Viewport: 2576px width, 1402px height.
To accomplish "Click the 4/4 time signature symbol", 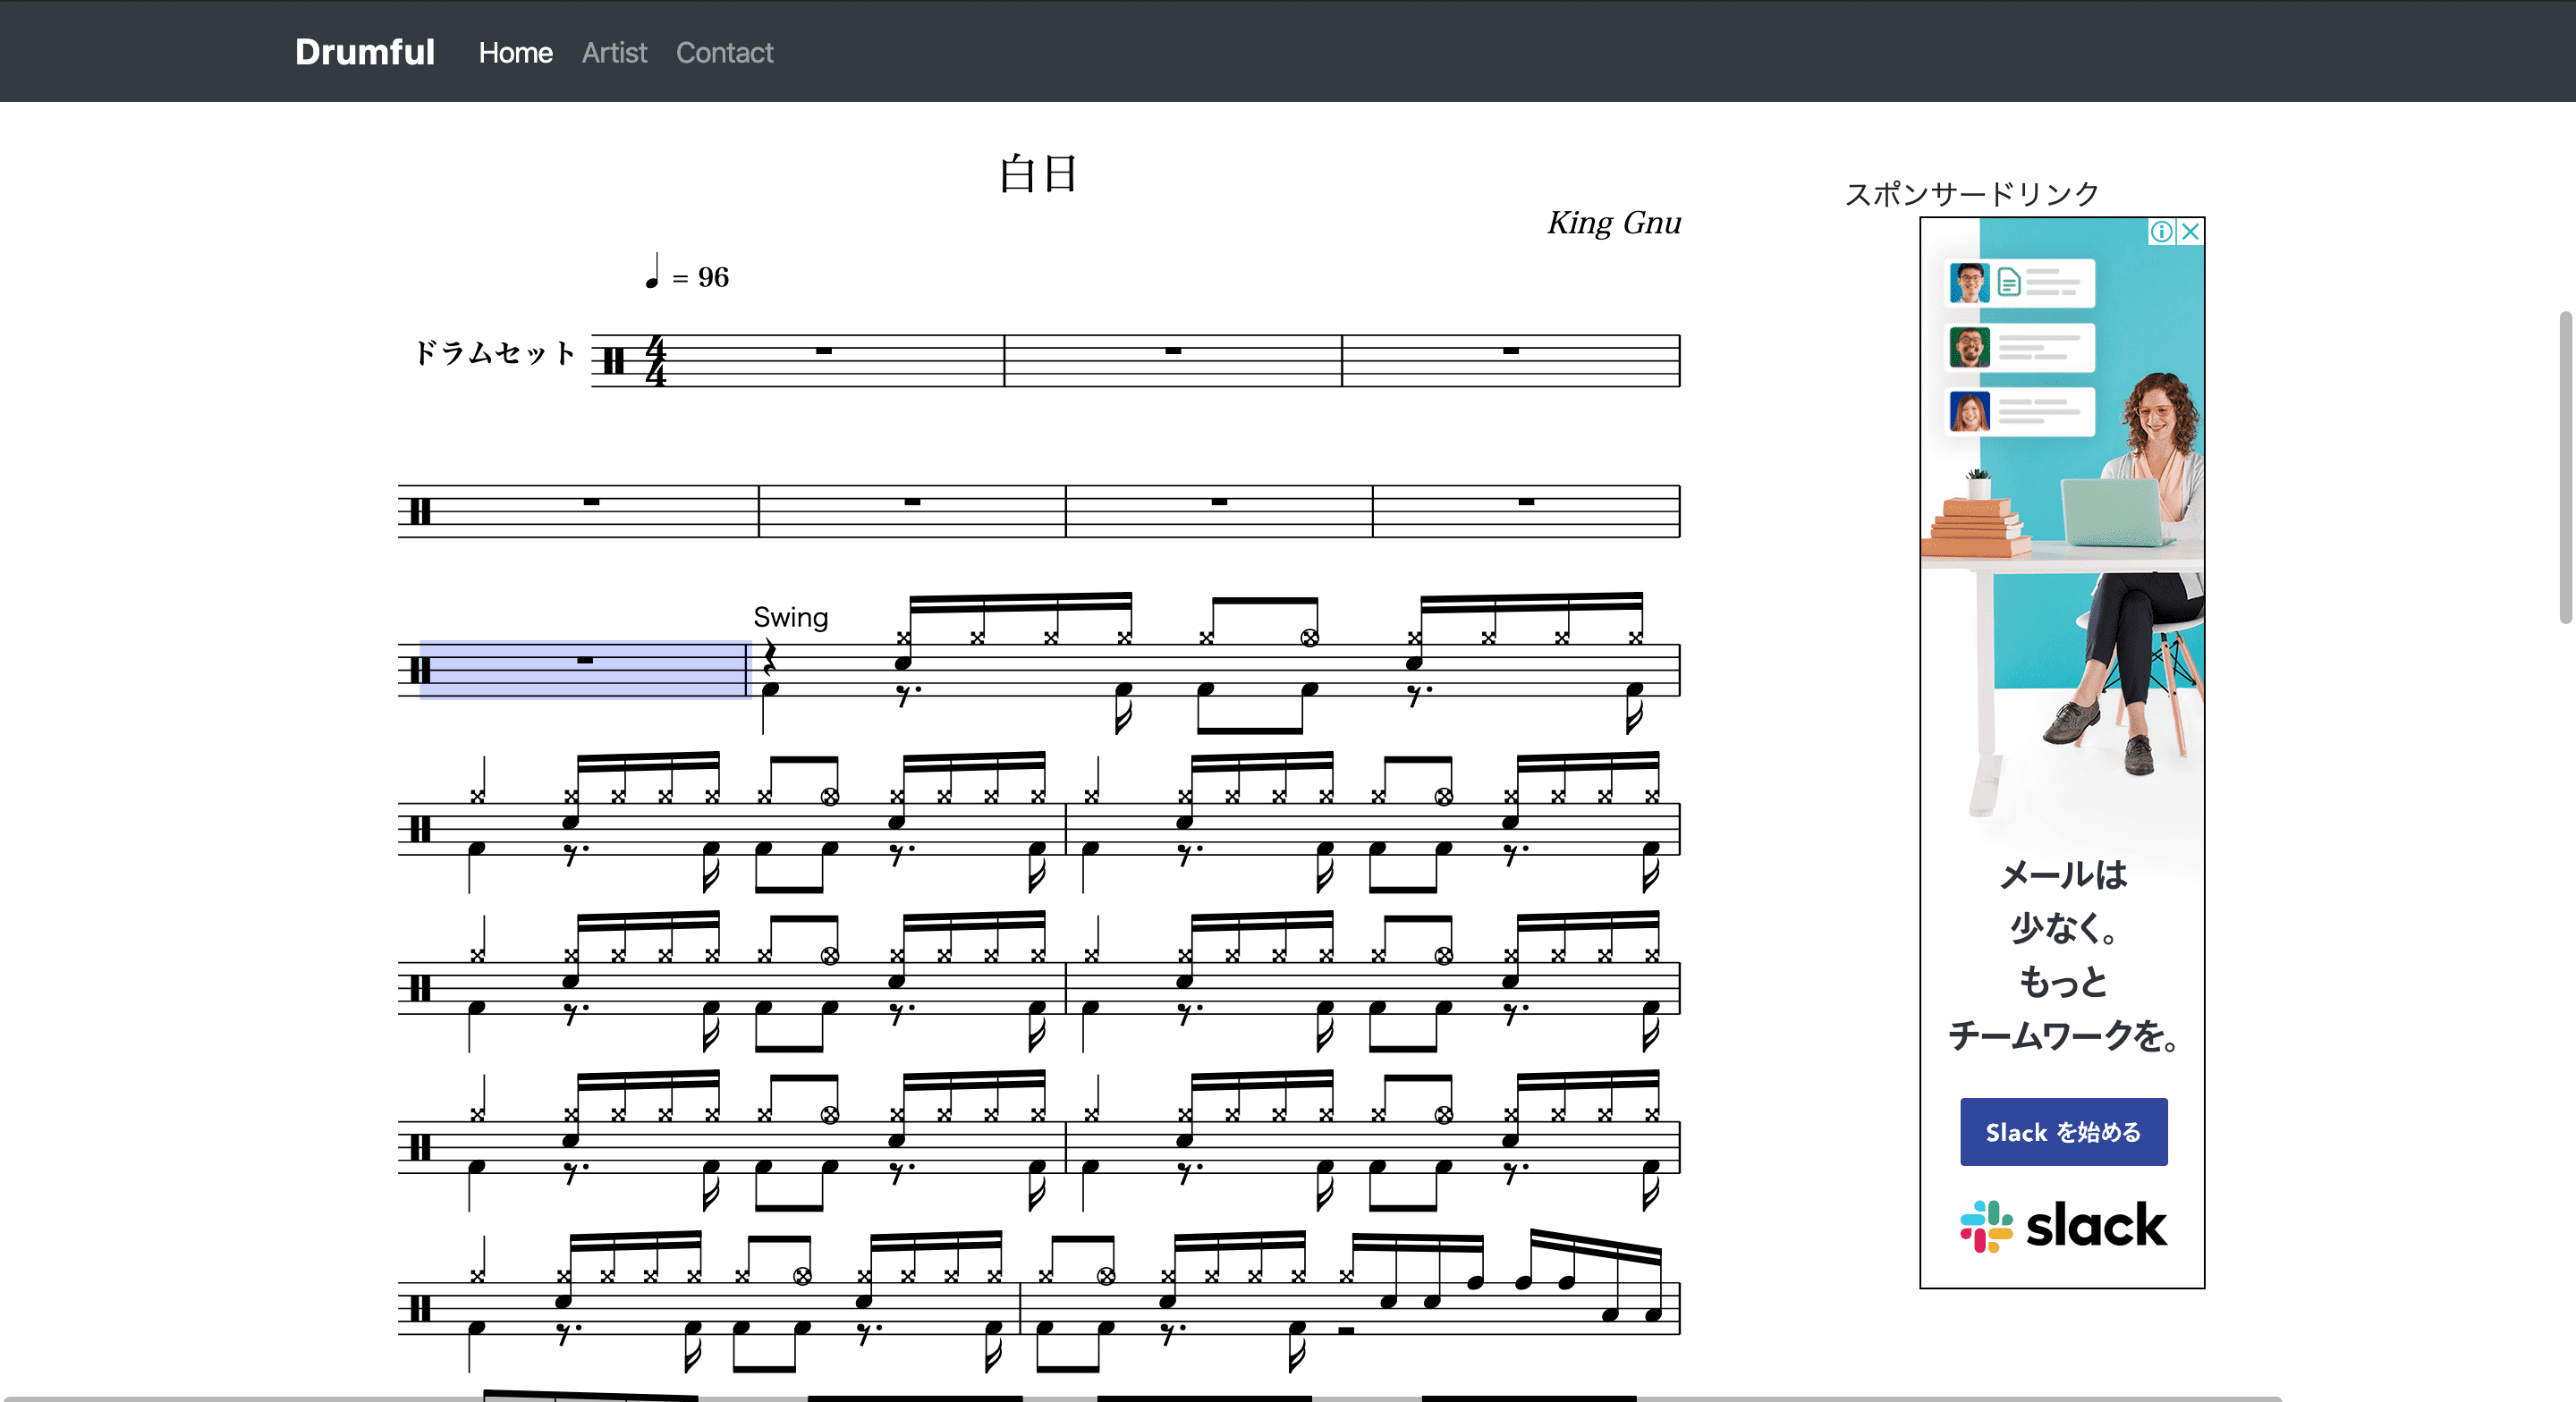I will pyautogui.click(x=656, y=361).
